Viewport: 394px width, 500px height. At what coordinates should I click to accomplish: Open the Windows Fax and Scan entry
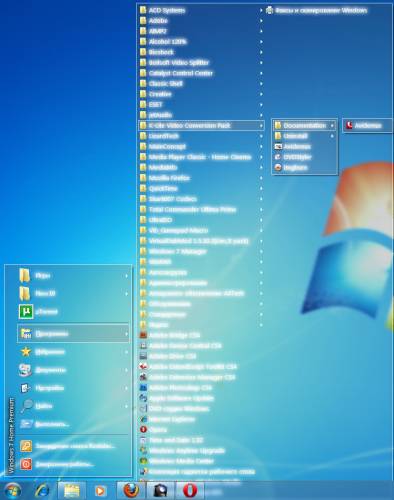[317, 10]
